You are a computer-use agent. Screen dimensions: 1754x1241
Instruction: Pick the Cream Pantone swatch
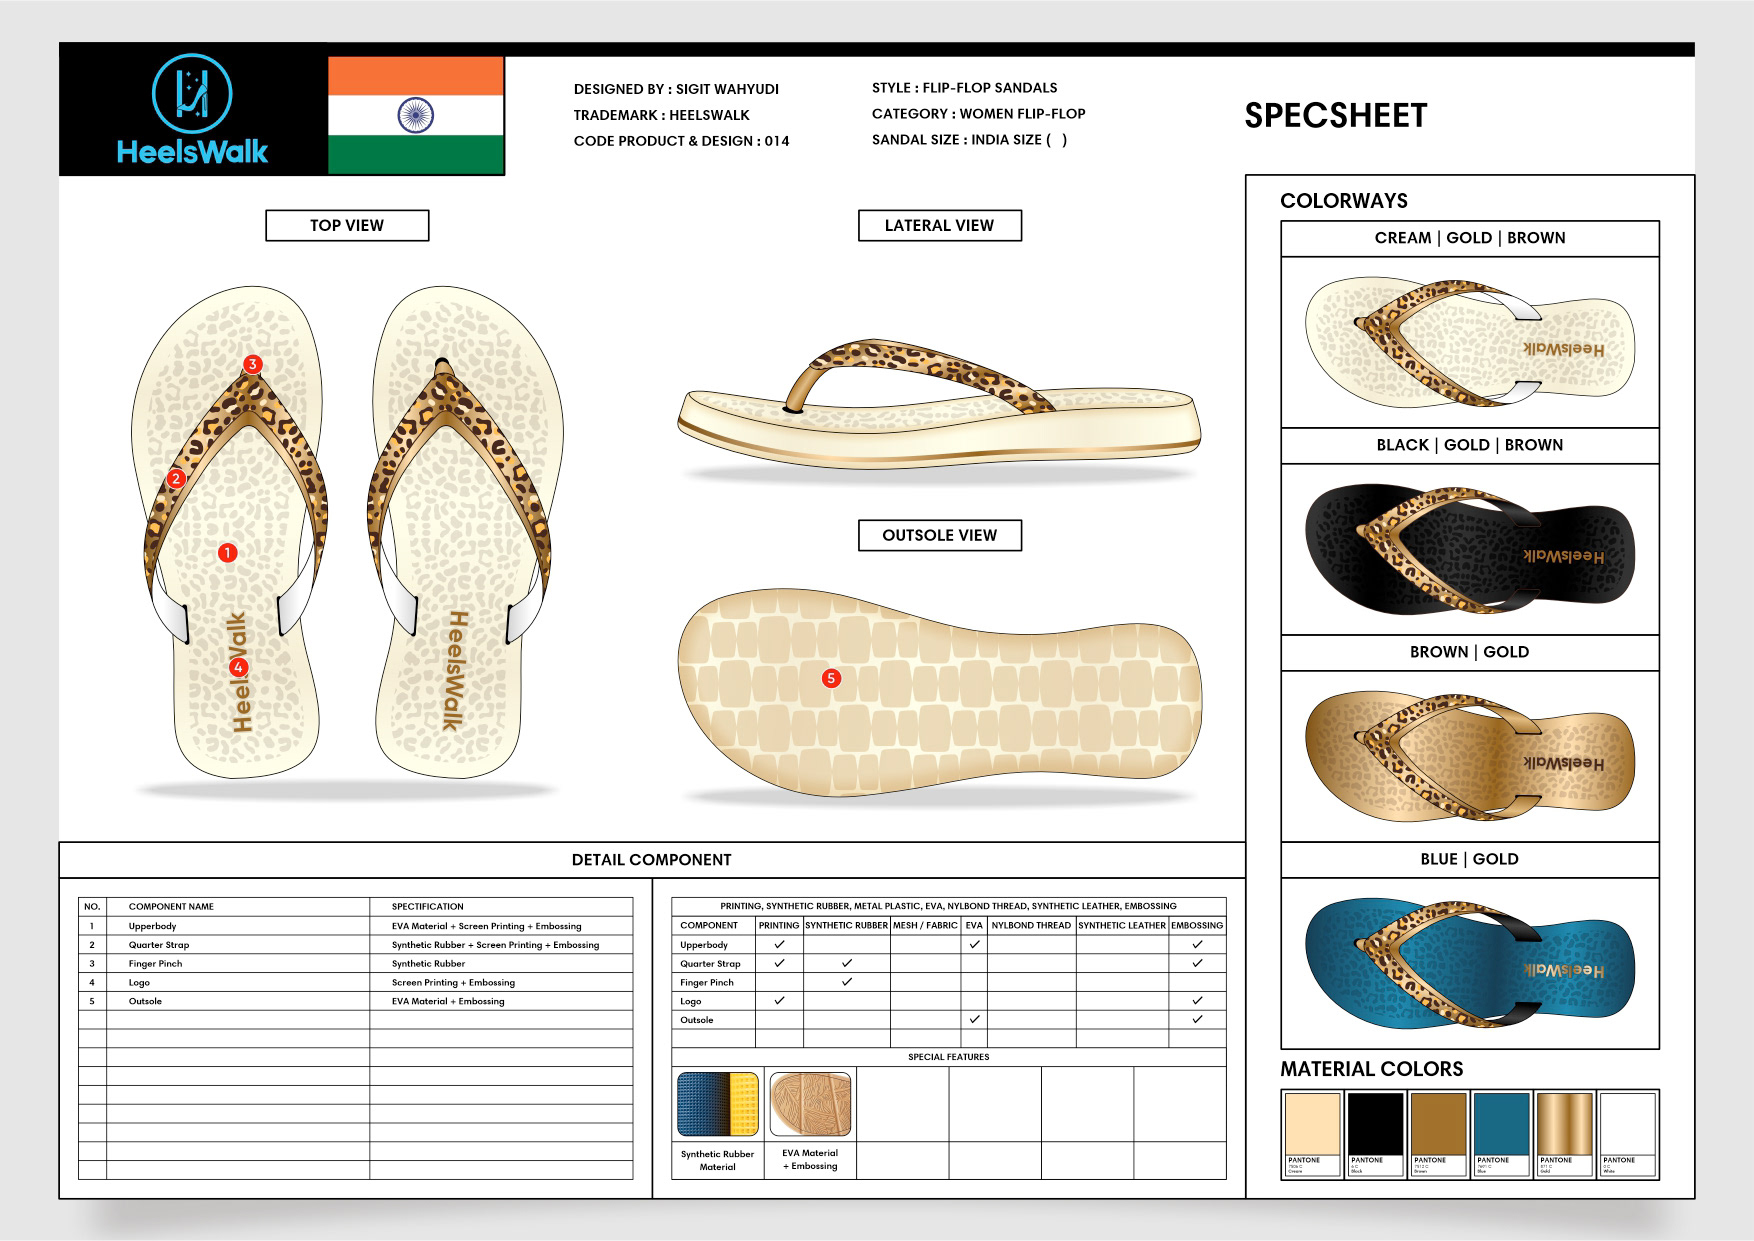coord(1312,1135)
